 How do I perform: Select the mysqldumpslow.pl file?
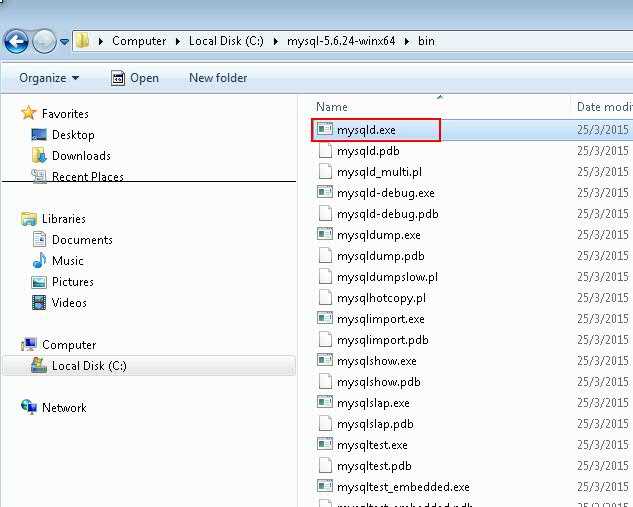pos(387,277)
